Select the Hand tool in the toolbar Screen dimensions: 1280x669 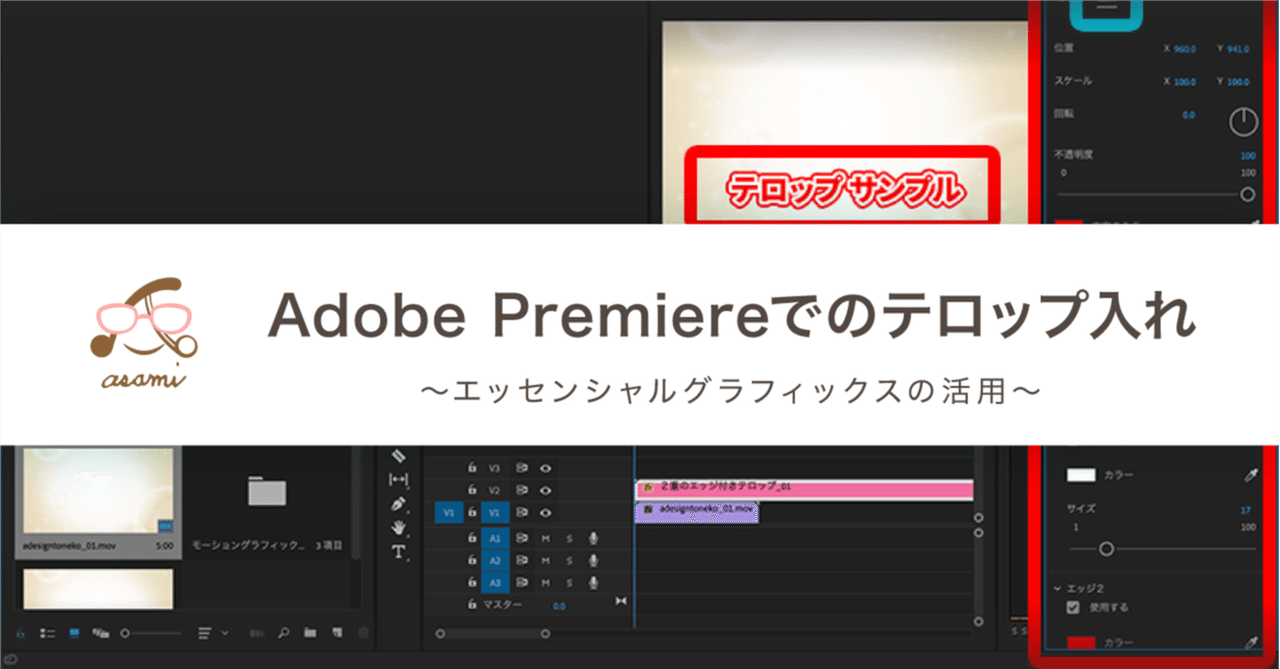pos(398,527)
